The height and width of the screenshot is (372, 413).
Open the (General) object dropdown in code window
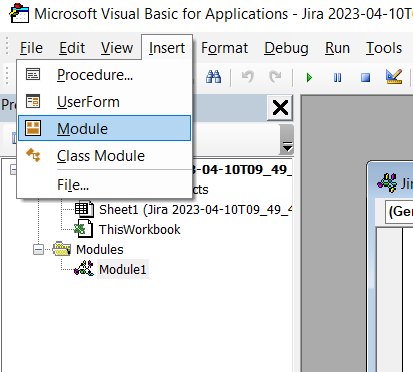click(x=399, y=211)
